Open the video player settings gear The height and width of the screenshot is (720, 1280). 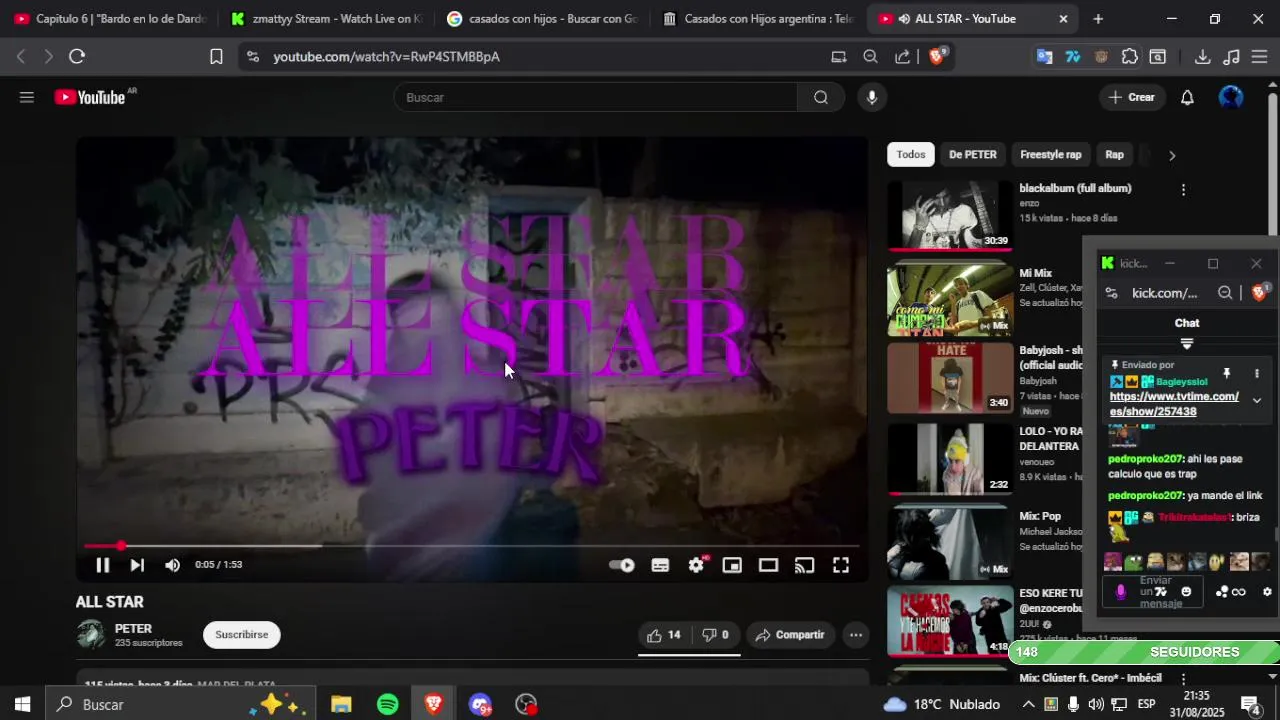pyautogui.click(x=697, y=565)
